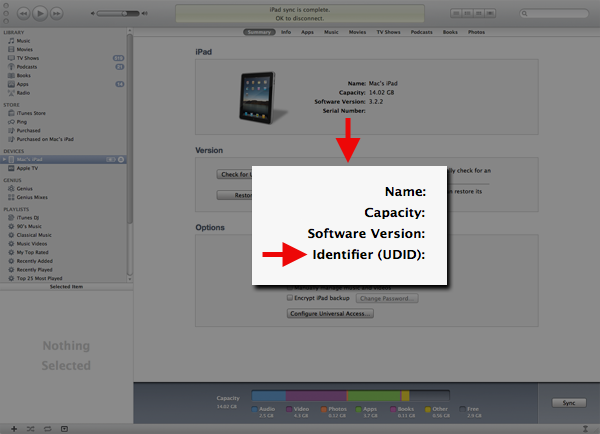Open the Photos tab

(478, 32)
